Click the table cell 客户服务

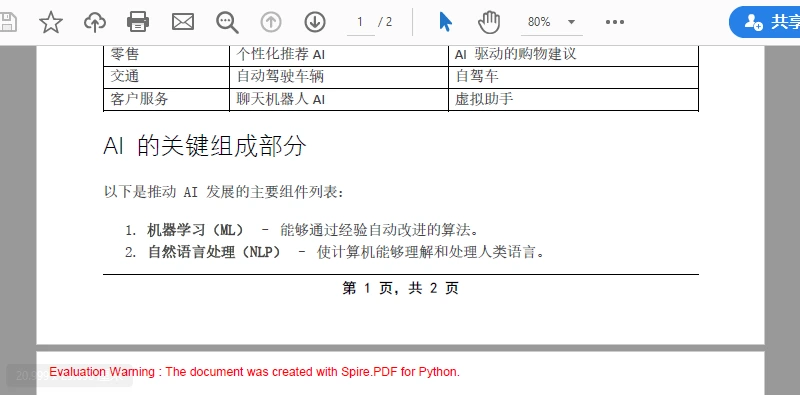click(166, 99)
